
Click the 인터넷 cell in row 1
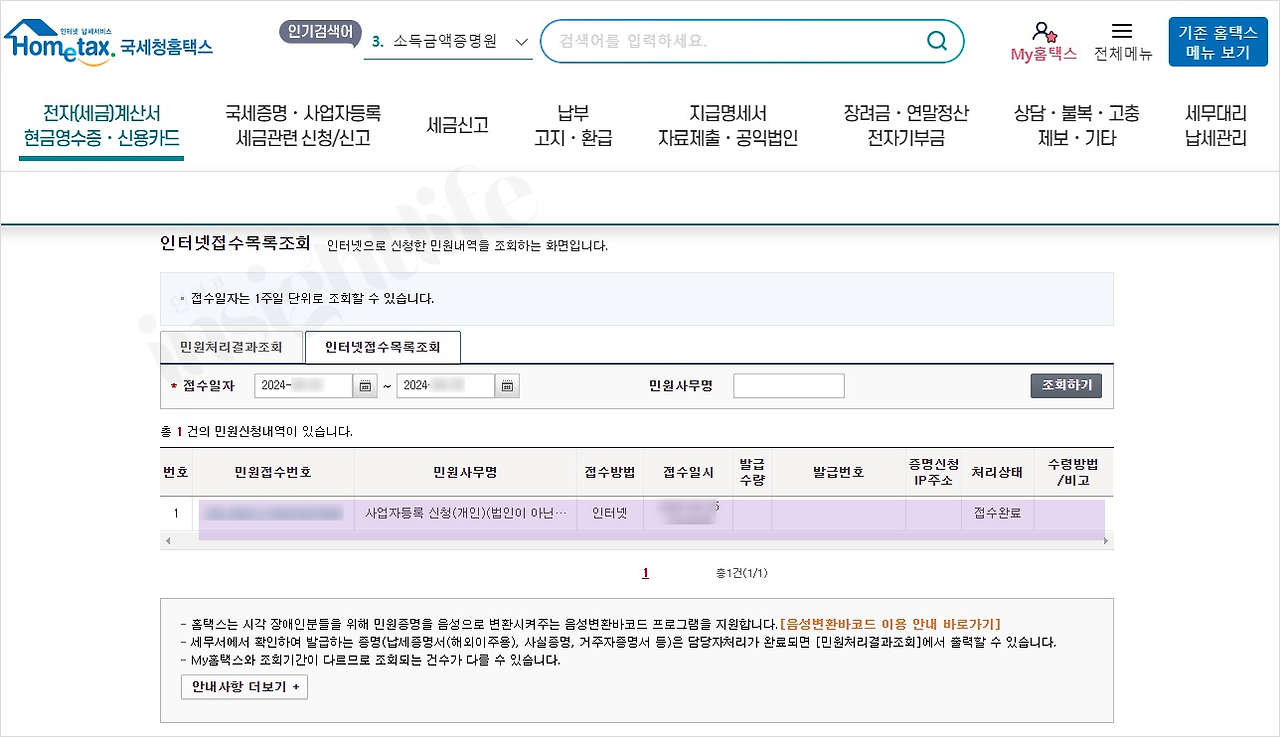[x=609, y=514]
